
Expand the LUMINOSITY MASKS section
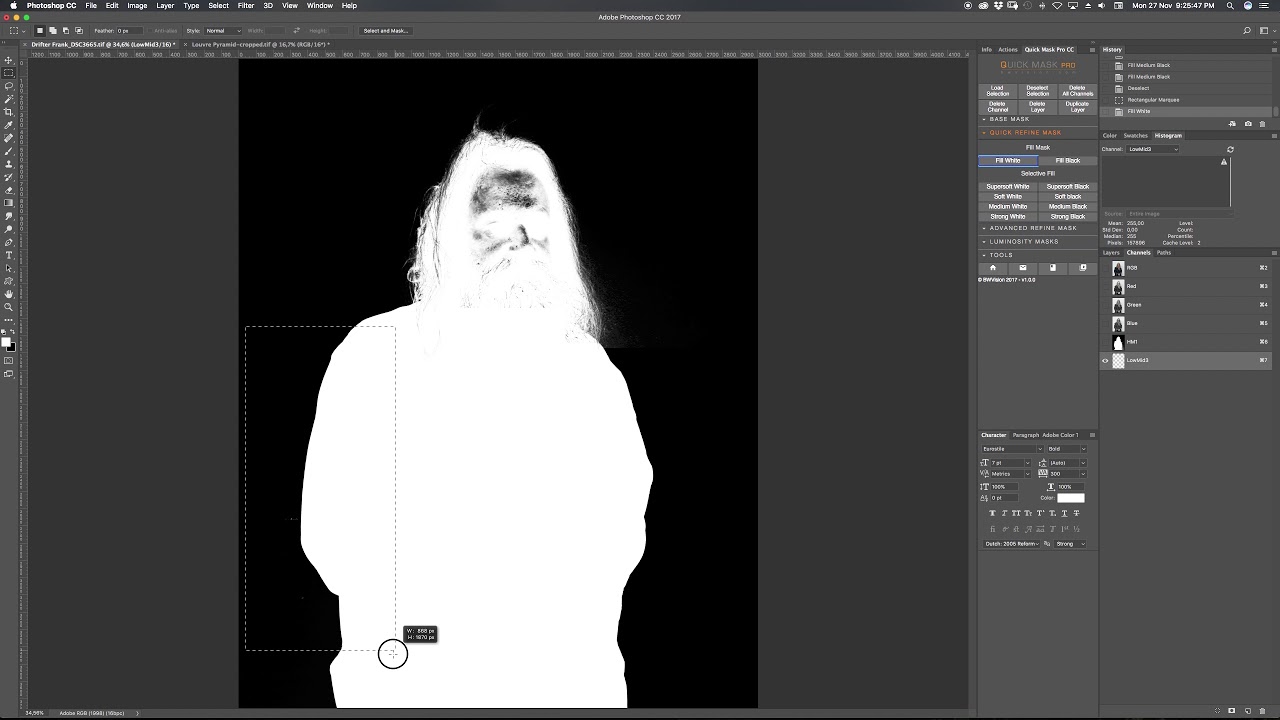coord(1037,241)
